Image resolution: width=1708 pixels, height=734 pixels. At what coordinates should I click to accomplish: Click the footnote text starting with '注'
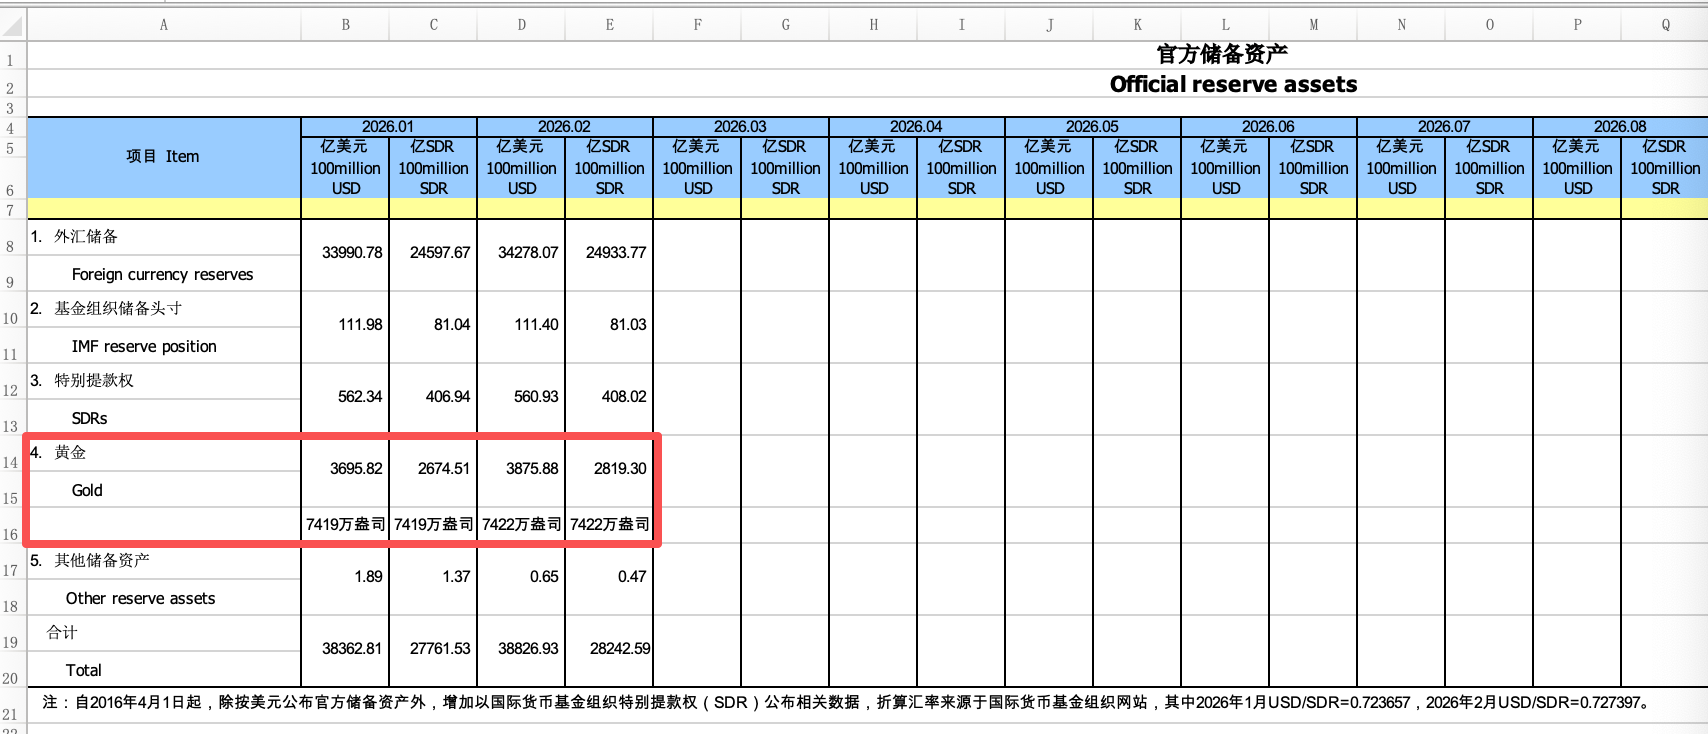pos(846,703)
